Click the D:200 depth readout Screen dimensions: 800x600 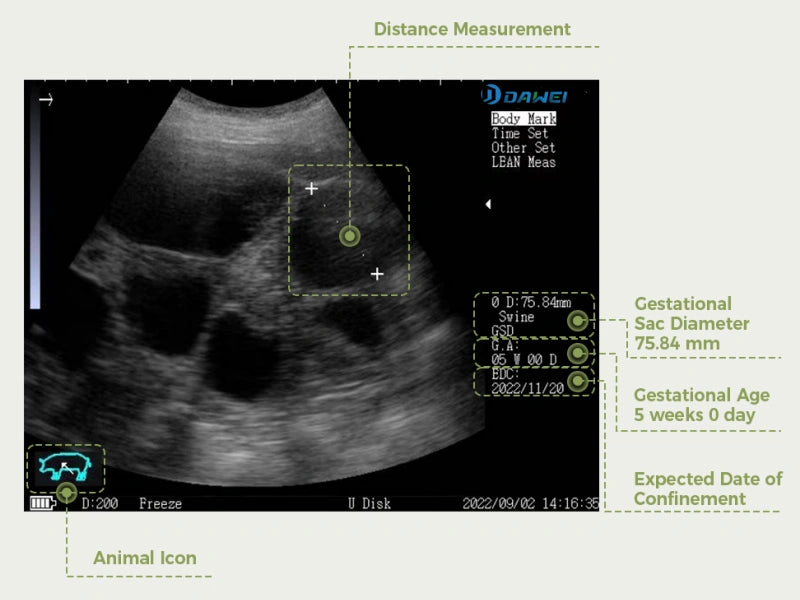99,503
